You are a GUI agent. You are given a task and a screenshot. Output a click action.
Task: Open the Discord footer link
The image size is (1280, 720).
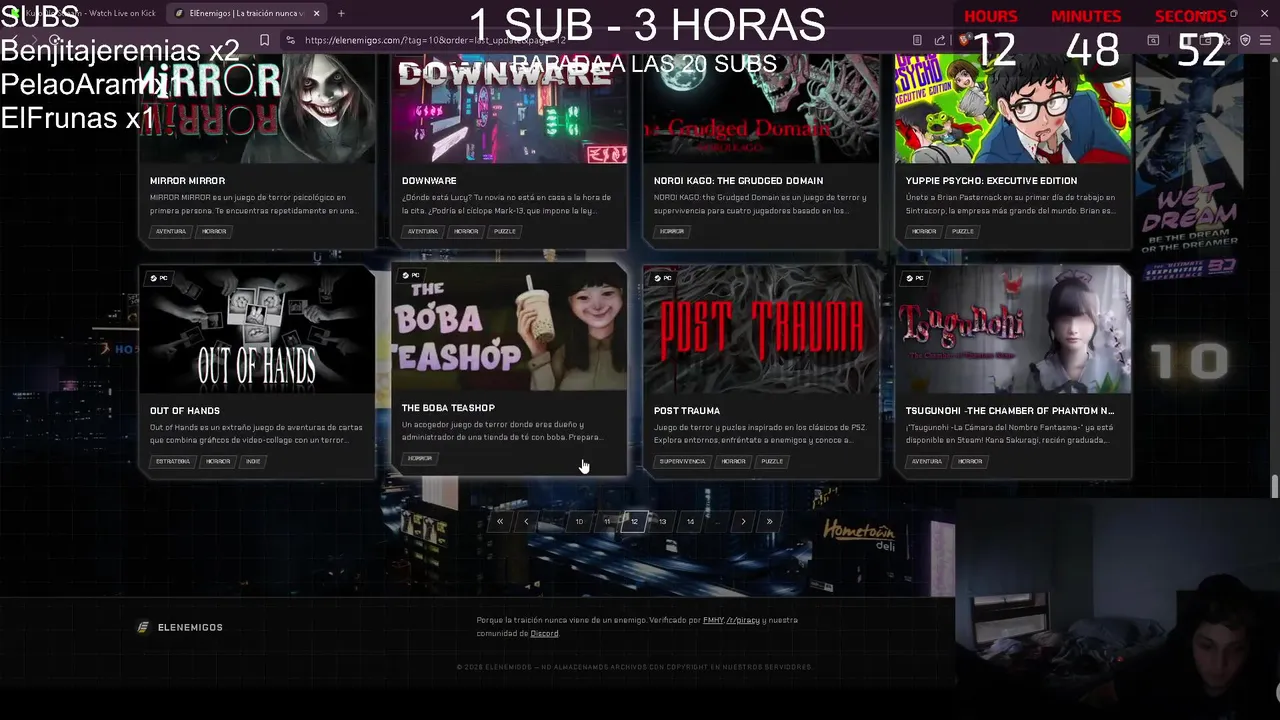[544, 633]
